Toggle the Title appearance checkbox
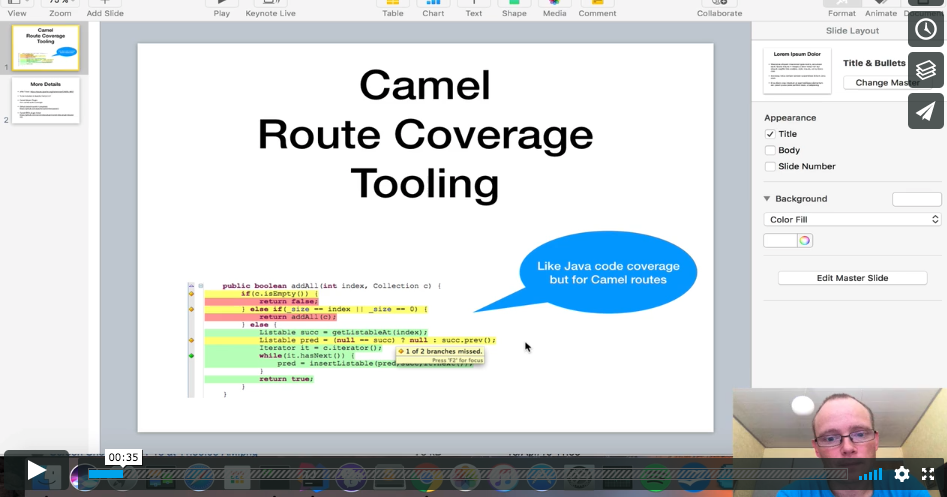Viewport: 947px width, 497px height. click(x=770, y=134)
